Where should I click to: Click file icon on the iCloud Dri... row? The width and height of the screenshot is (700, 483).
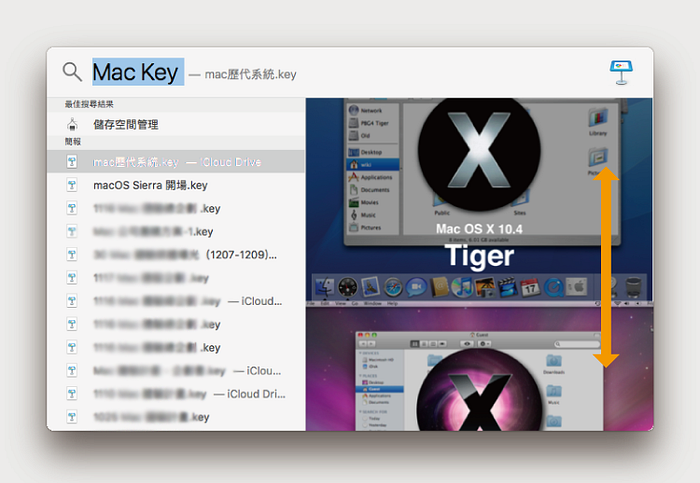pyautogui.click(x=72, y=394)
